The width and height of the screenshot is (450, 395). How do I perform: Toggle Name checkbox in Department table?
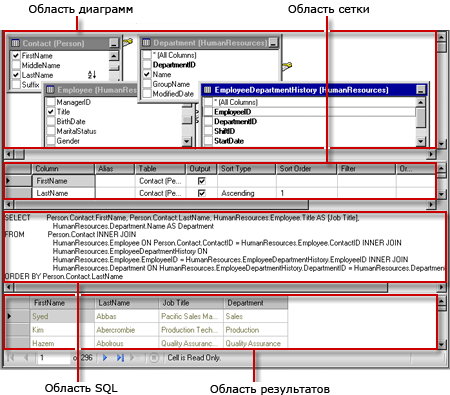[x=147, y=74]
